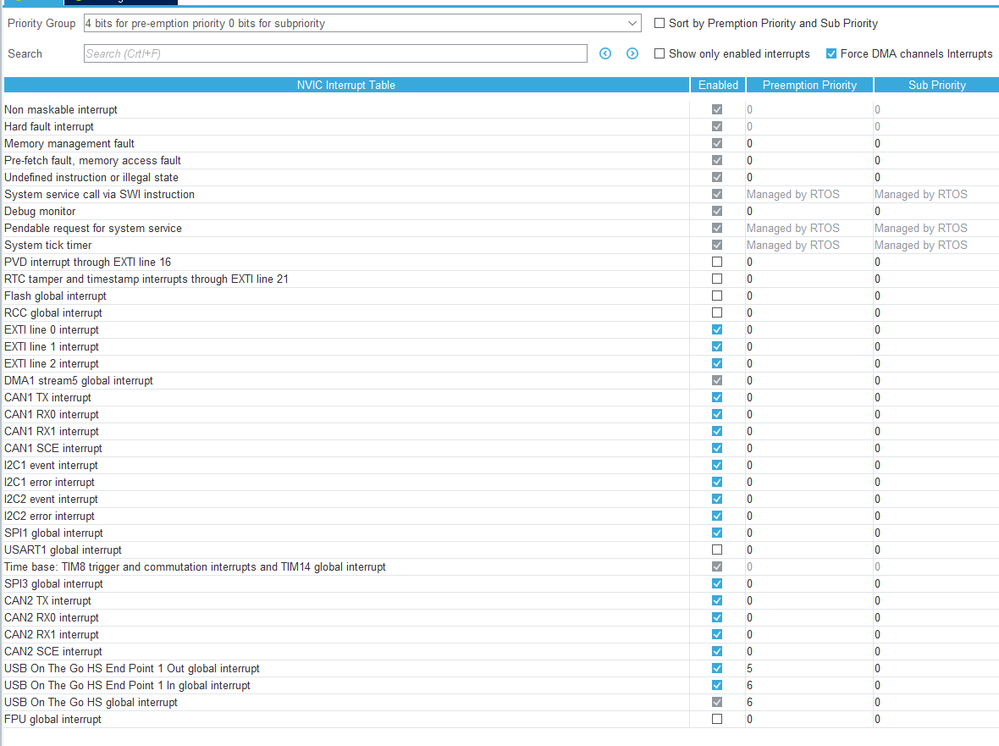Enable PVD interrupt through EXTI line 16

[x=717, y=262]
